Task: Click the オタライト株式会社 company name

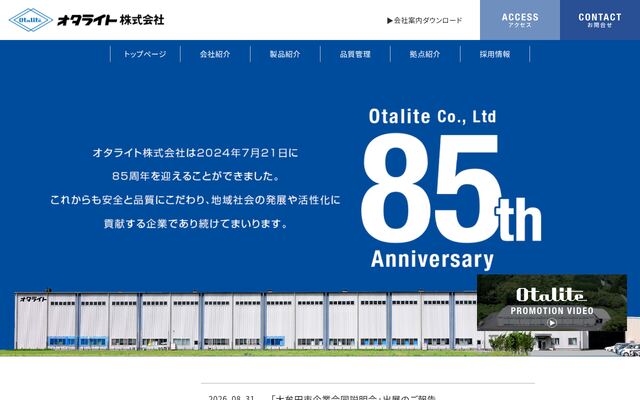Action: pos(111,20)
